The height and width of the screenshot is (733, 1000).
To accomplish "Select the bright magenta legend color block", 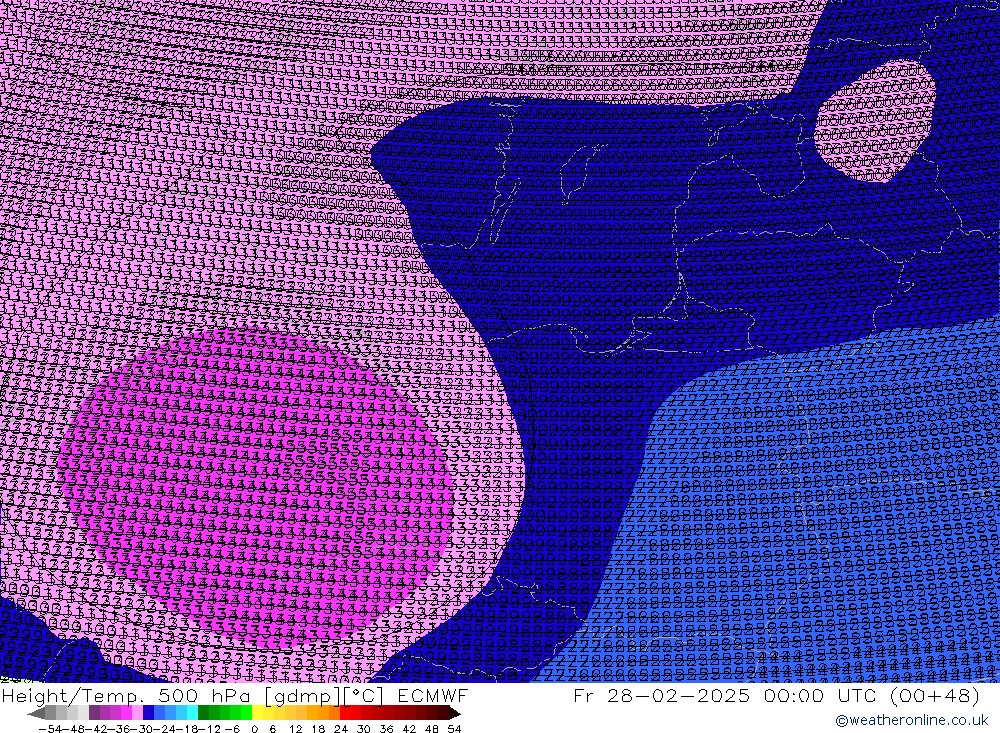I will (x=126, y=713).
